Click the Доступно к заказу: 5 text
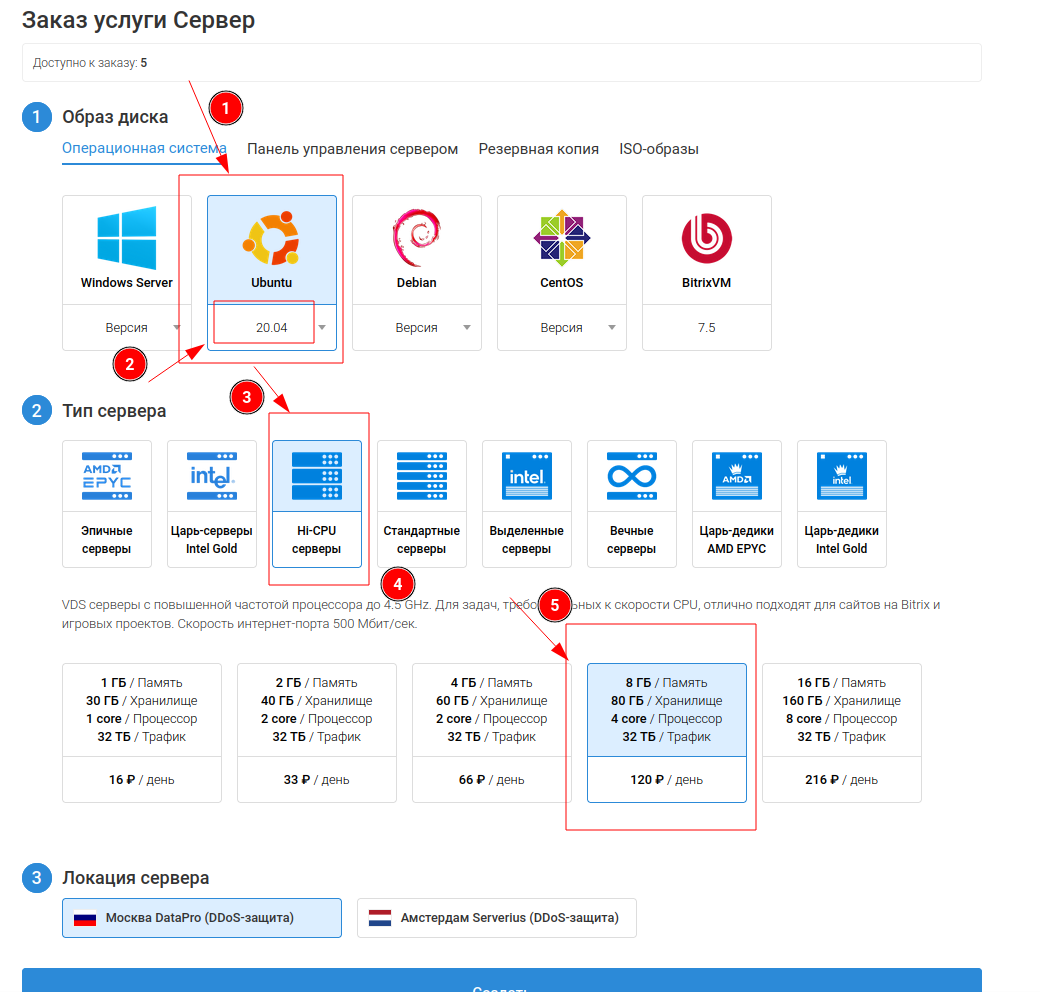Screen dimensions: 1040x992 click(x=90, y=63)
